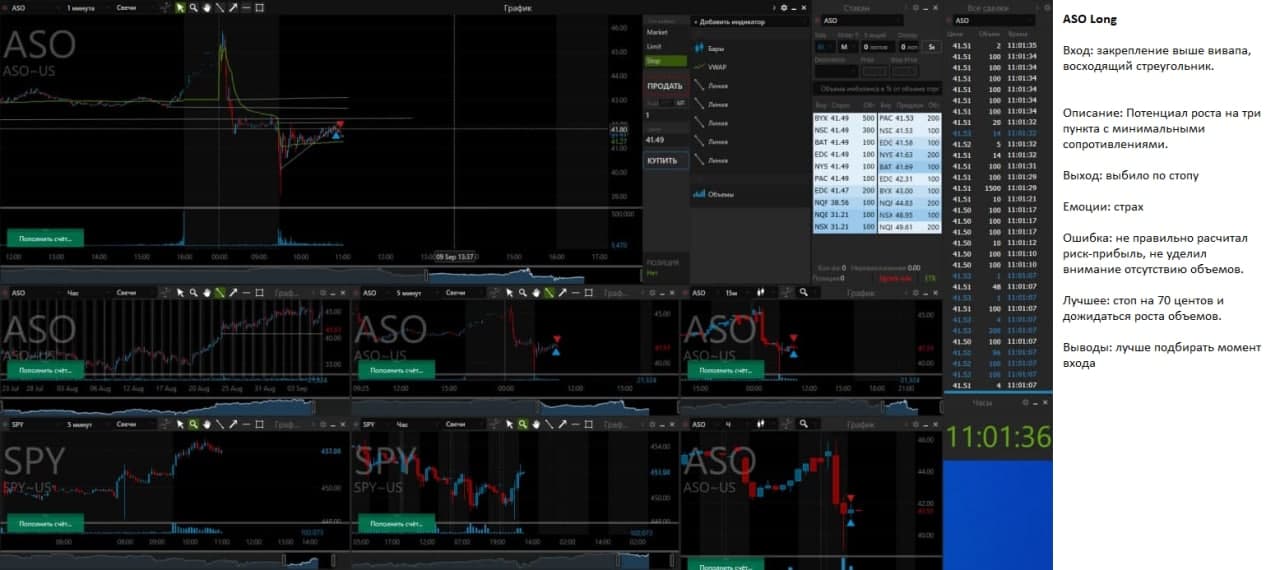
Task: Select the cursor pointer tool in main ASO 1-minute chart
Action: (x=181, y=7)
